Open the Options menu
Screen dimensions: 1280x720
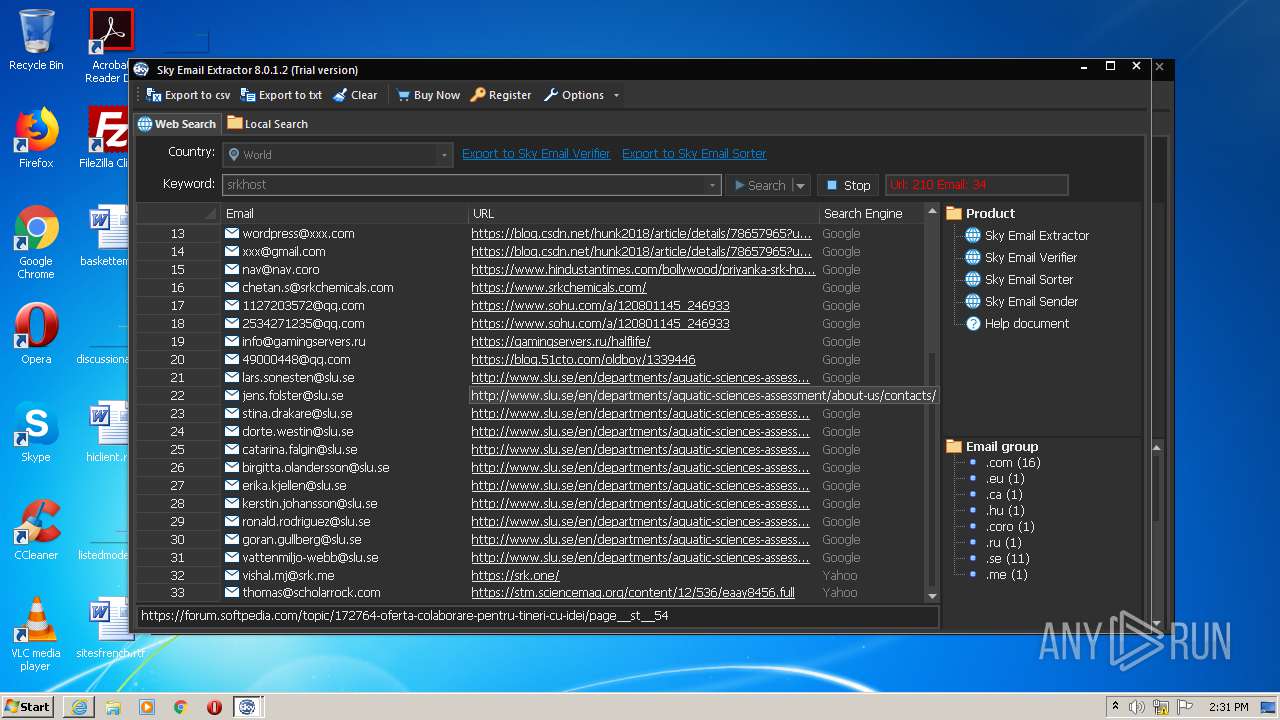(x=574, y=95)
